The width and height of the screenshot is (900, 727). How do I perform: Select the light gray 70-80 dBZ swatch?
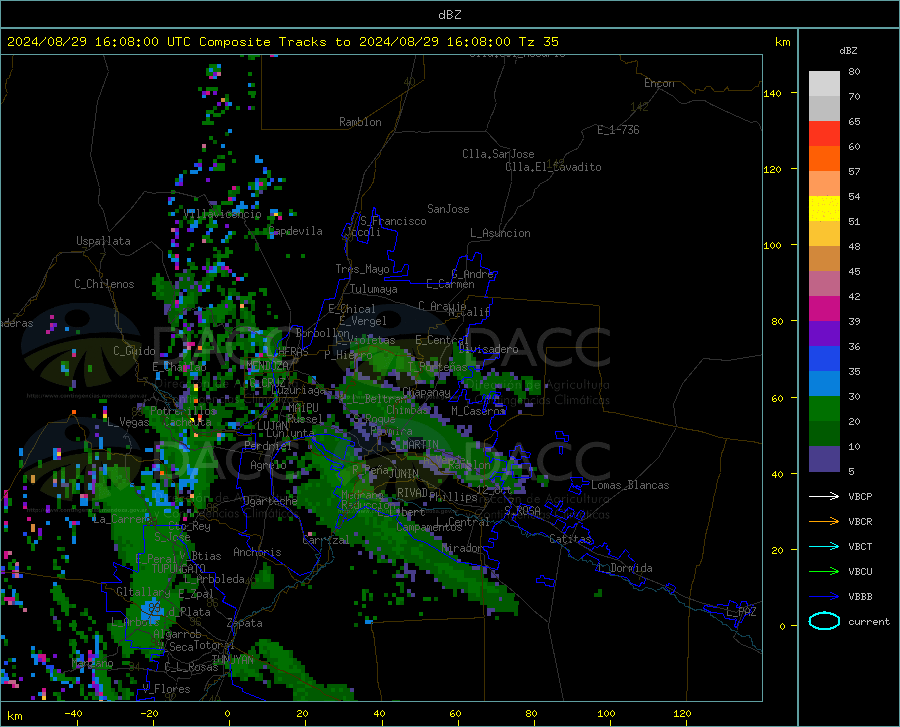point(824,84)
